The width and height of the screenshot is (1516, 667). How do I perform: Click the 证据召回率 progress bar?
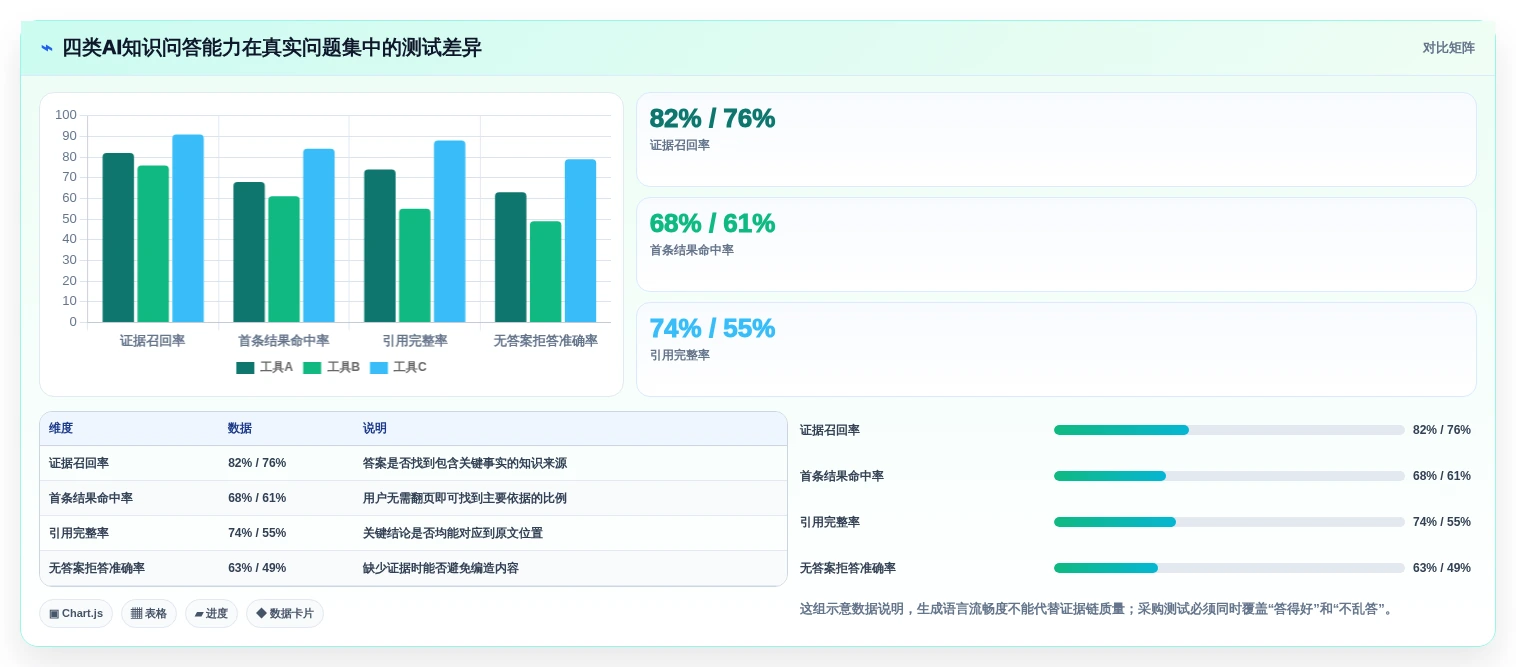(1229, 430)
